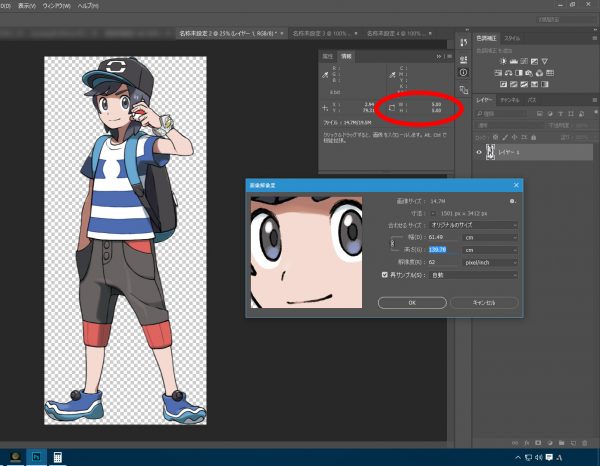This screenshot has width=600, height=466.
Task: Click the Info panel dock icon
Action: pos(463,72)
